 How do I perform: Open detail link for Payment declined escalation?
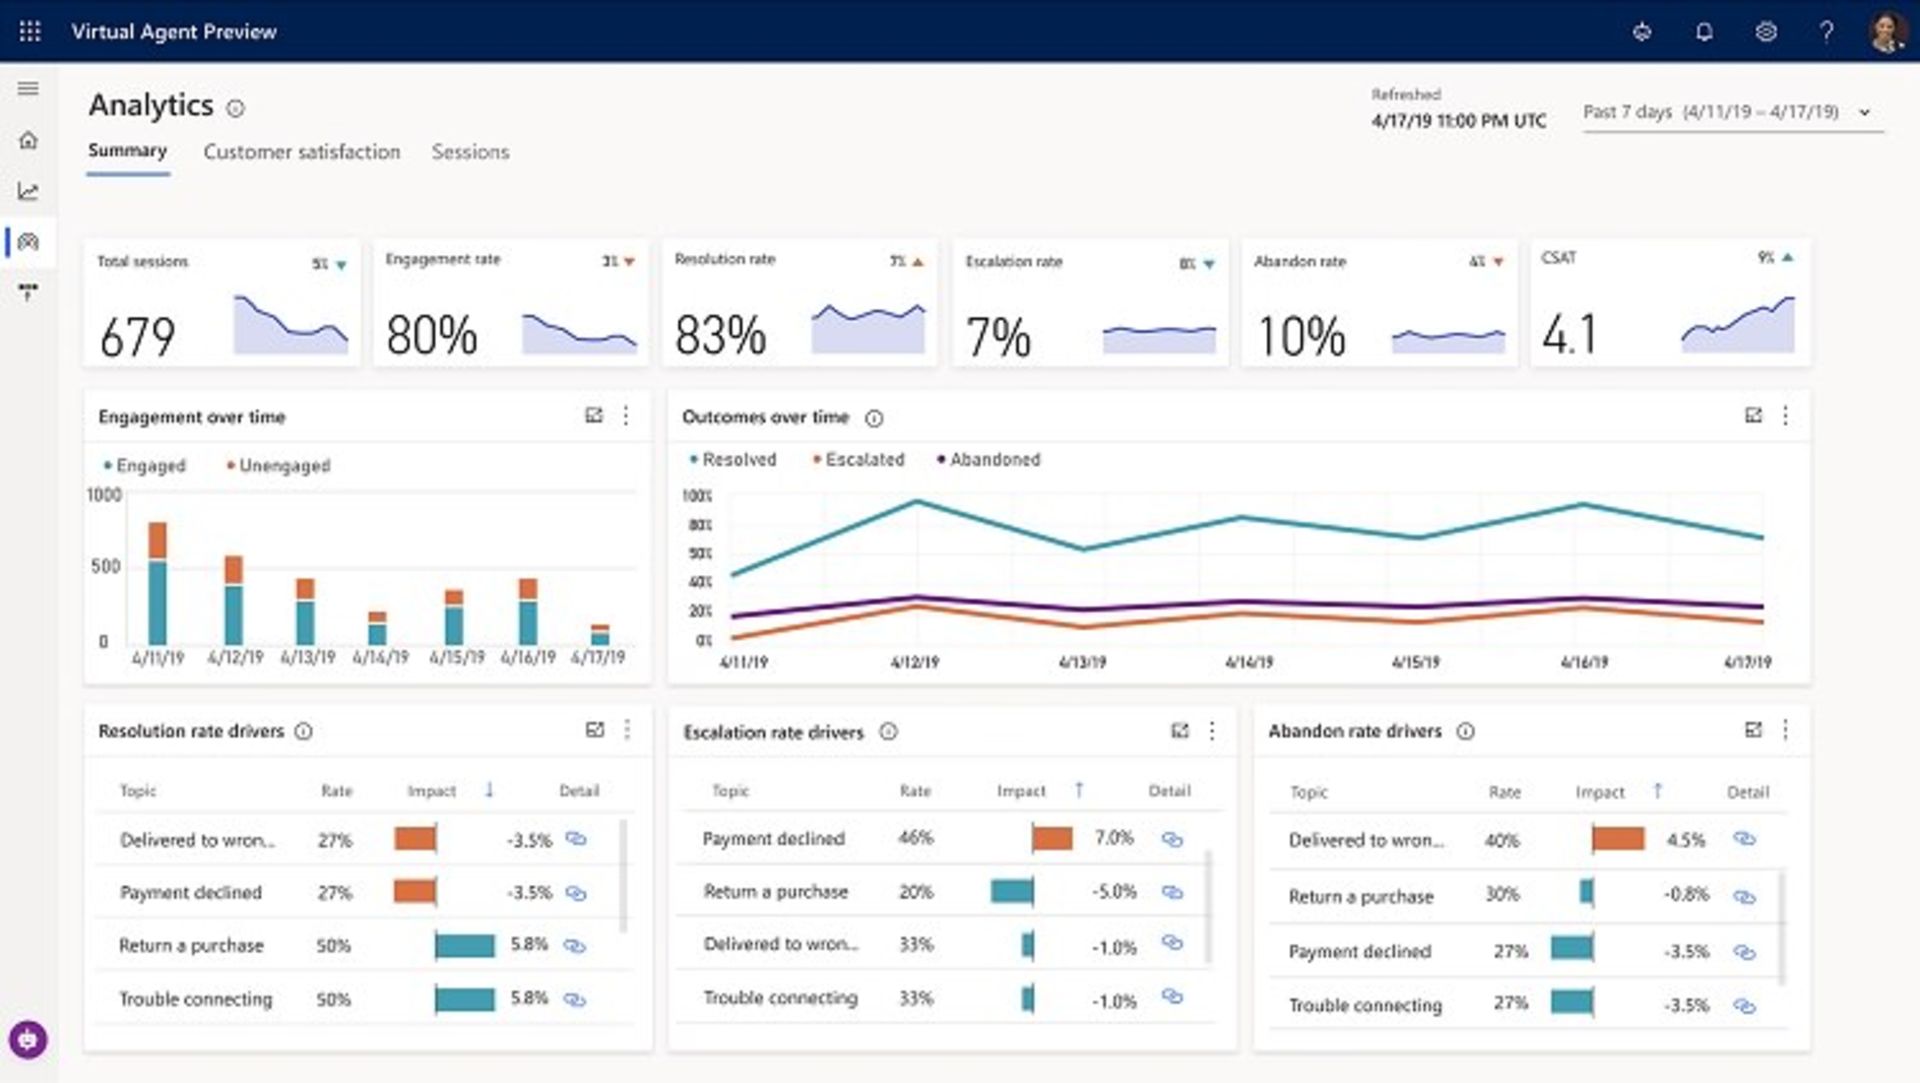click(1172, 839)
